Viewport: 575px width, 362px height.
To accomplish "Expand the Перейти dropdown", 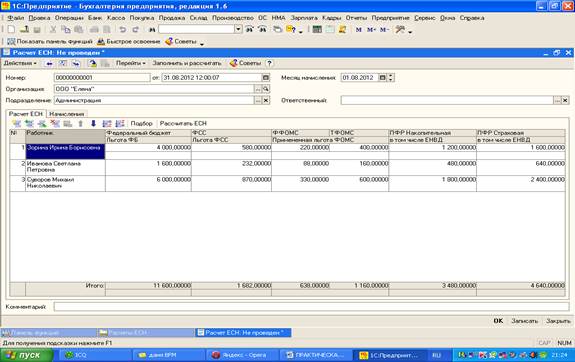I will click(x=131, y=63).
